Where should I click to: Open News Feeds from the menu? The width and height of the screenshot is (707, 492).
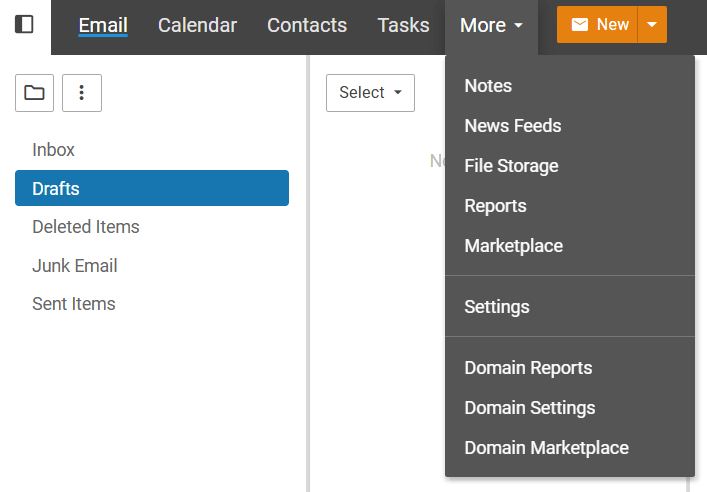click(x=513, y=126)
